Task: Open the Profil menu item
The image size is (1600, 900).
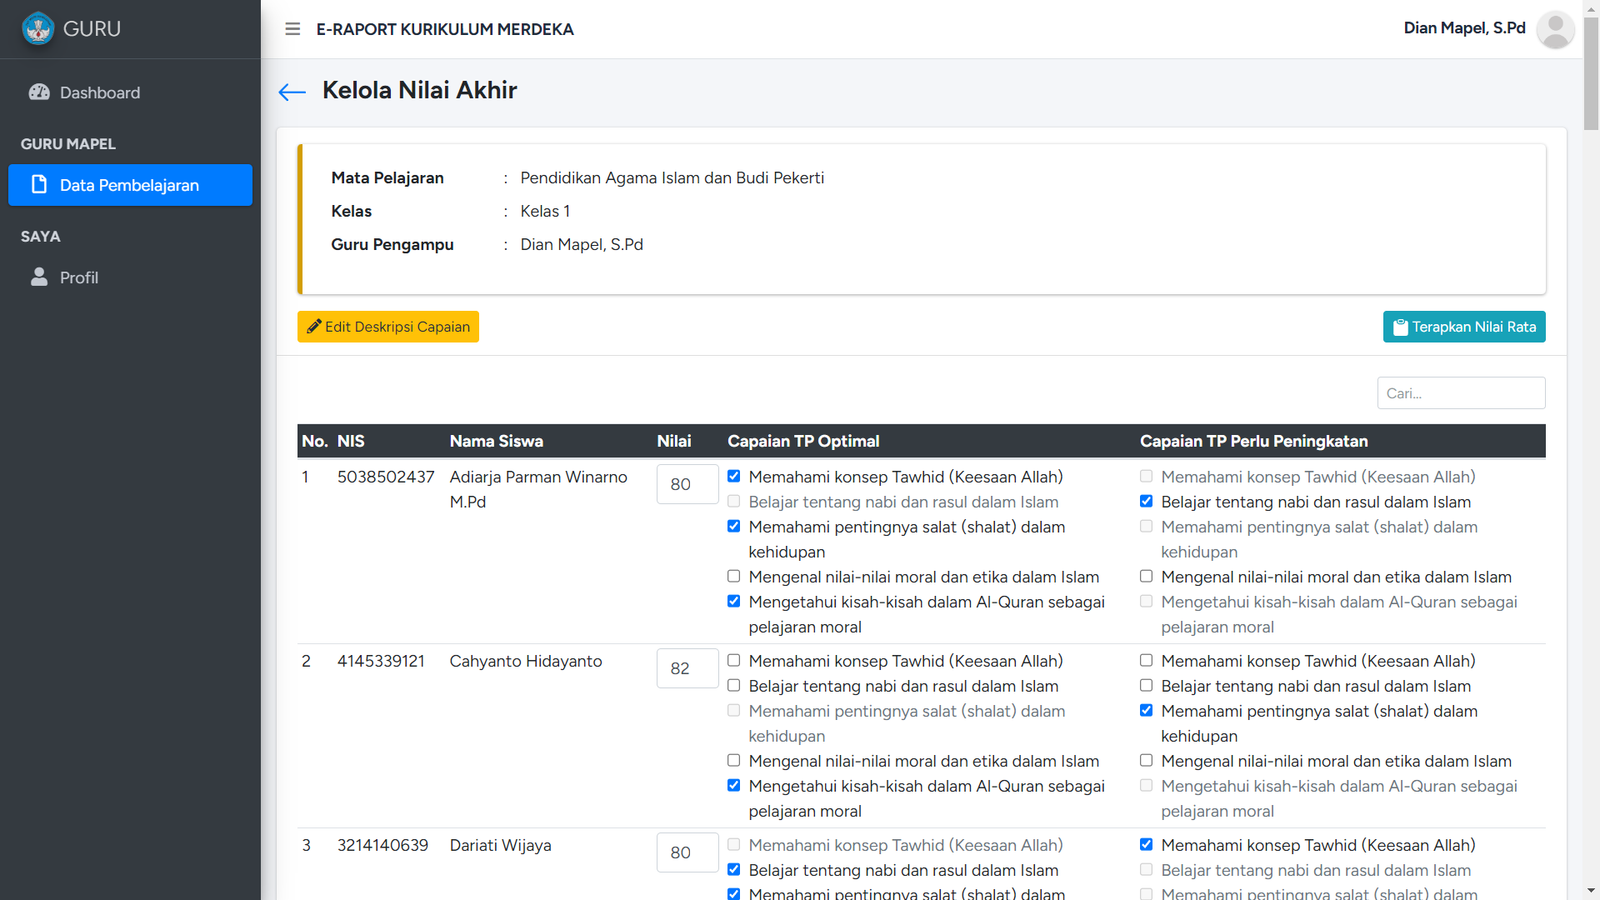Action: coord(79,278)
